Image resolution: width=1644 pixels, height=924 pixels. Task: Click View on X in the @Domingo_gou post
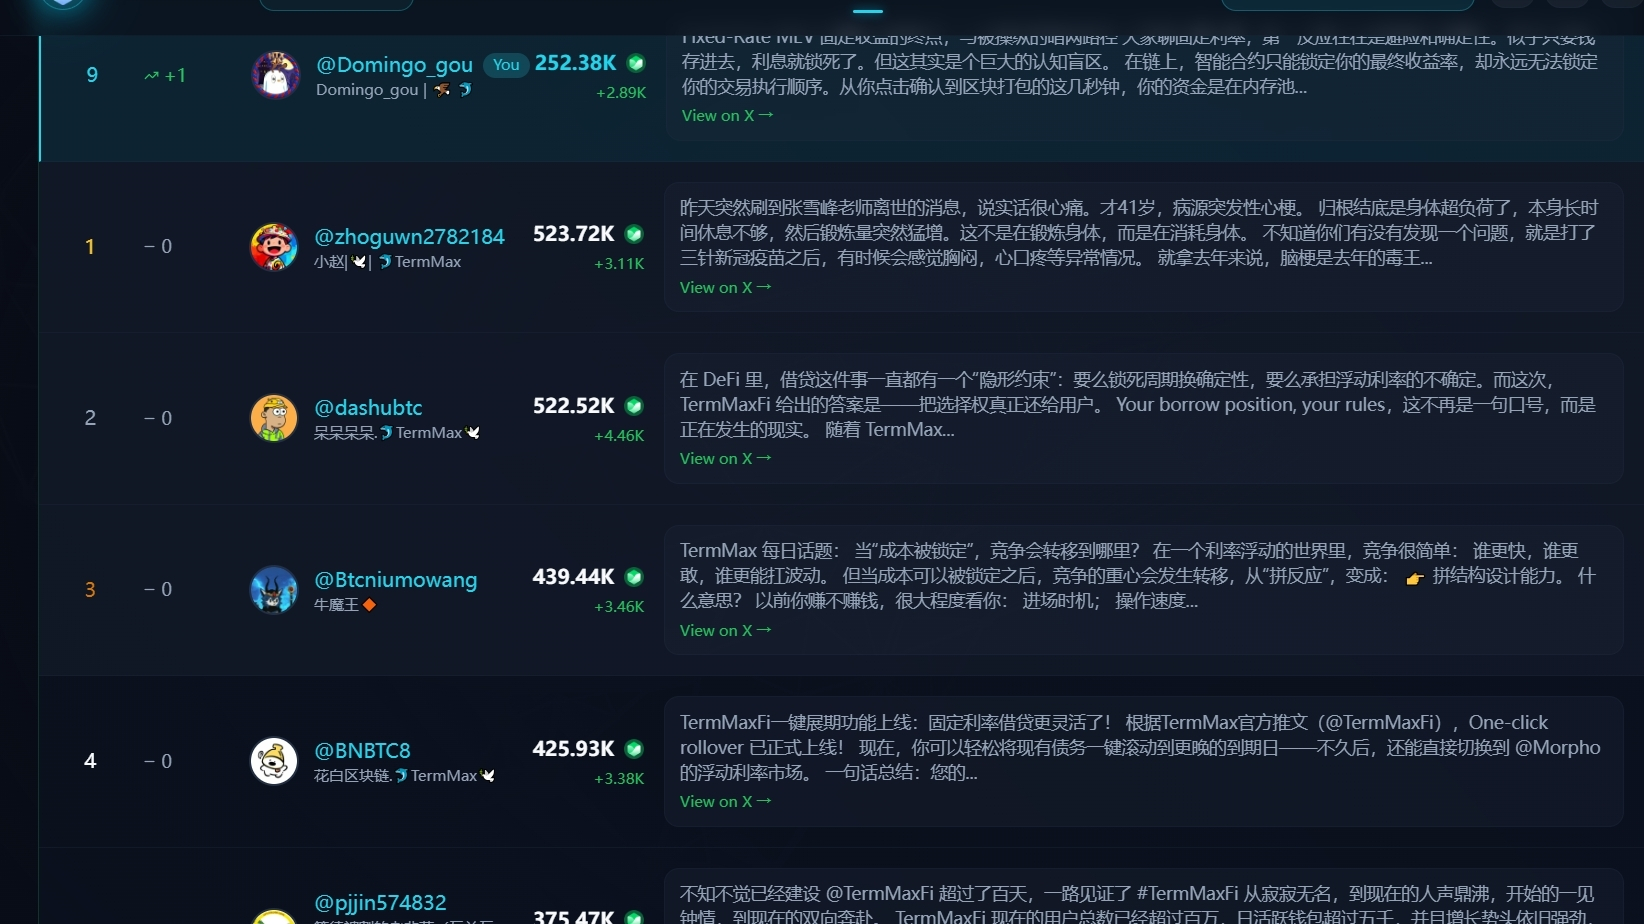(x=727, y=116)
